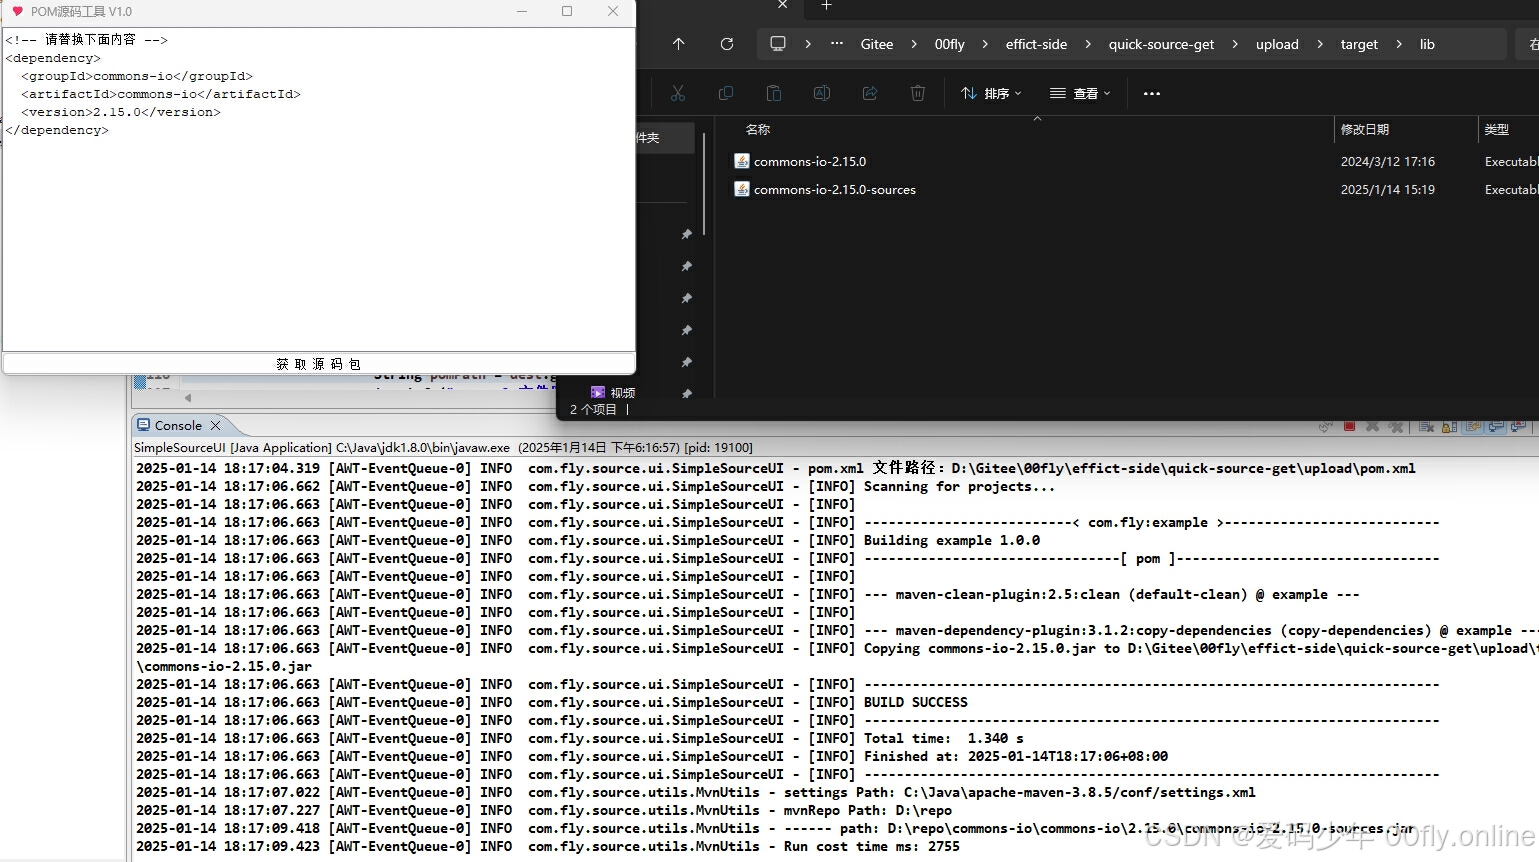Expand chevron after the This PC icon
The image size is (1539, 862).
click(x=808, y=44)
